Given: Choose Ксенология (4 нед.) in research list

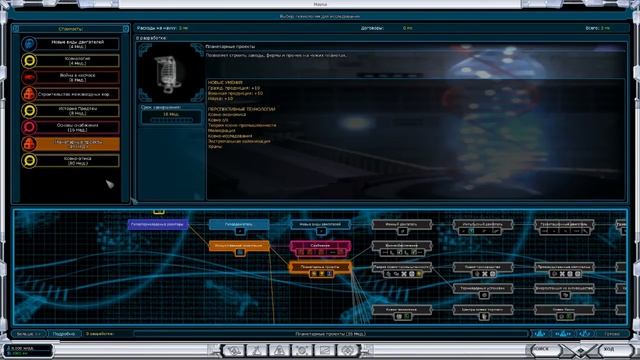Looking at the screenshot, I should click(78, 61).
